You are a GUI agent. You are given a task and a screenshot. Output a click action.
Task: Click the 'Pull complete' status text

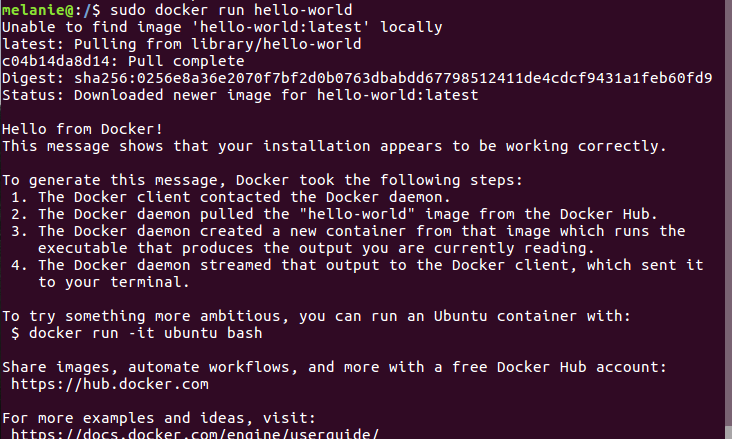pyautogui.click(x=186, y=61)
